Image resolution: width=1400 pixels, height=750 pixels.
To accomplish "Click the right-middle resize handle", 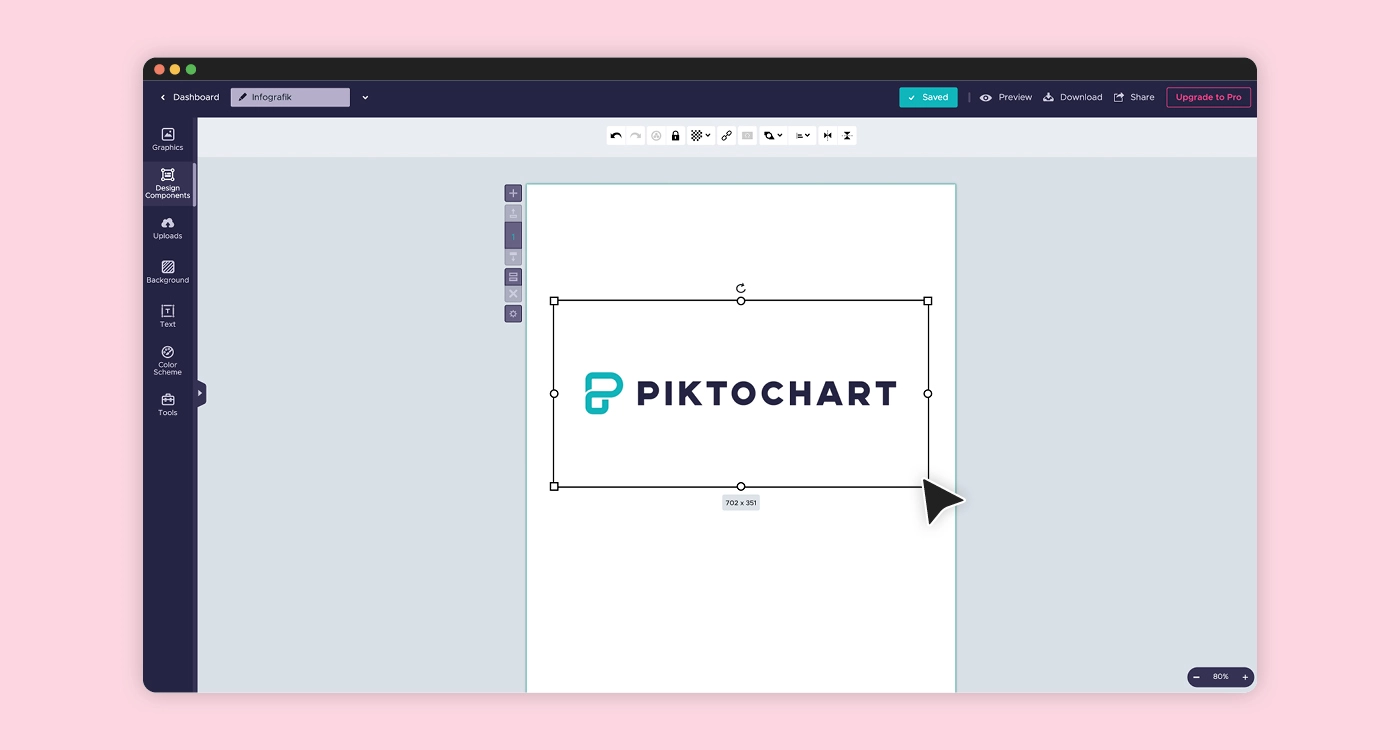I will [x=928, y=393].
